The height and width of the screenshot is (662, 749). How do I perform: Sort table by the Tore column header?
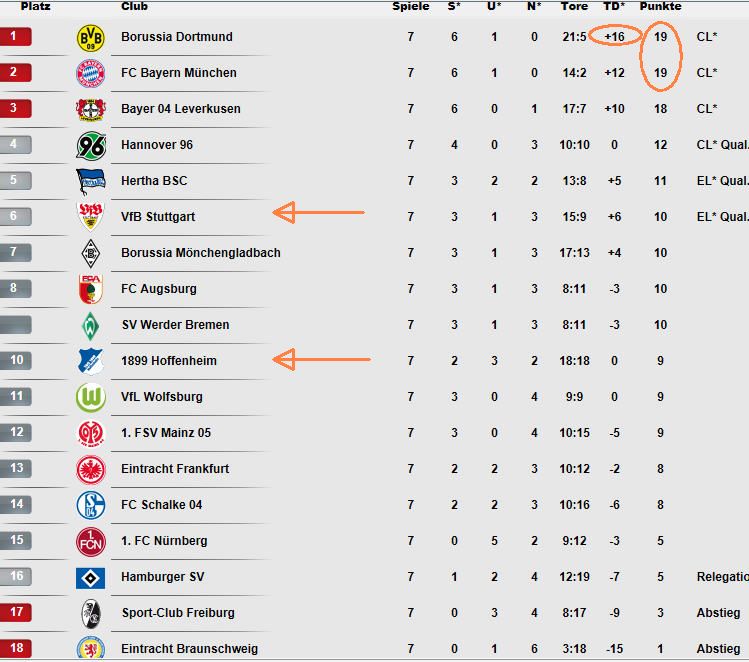pos(574,6)
